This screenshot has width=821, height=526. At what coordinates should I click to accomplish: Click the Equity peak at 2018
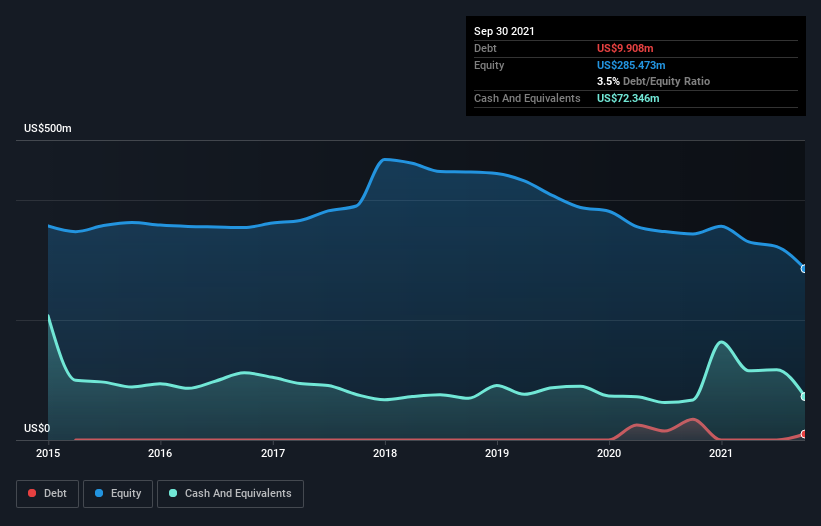coord(385,160)
